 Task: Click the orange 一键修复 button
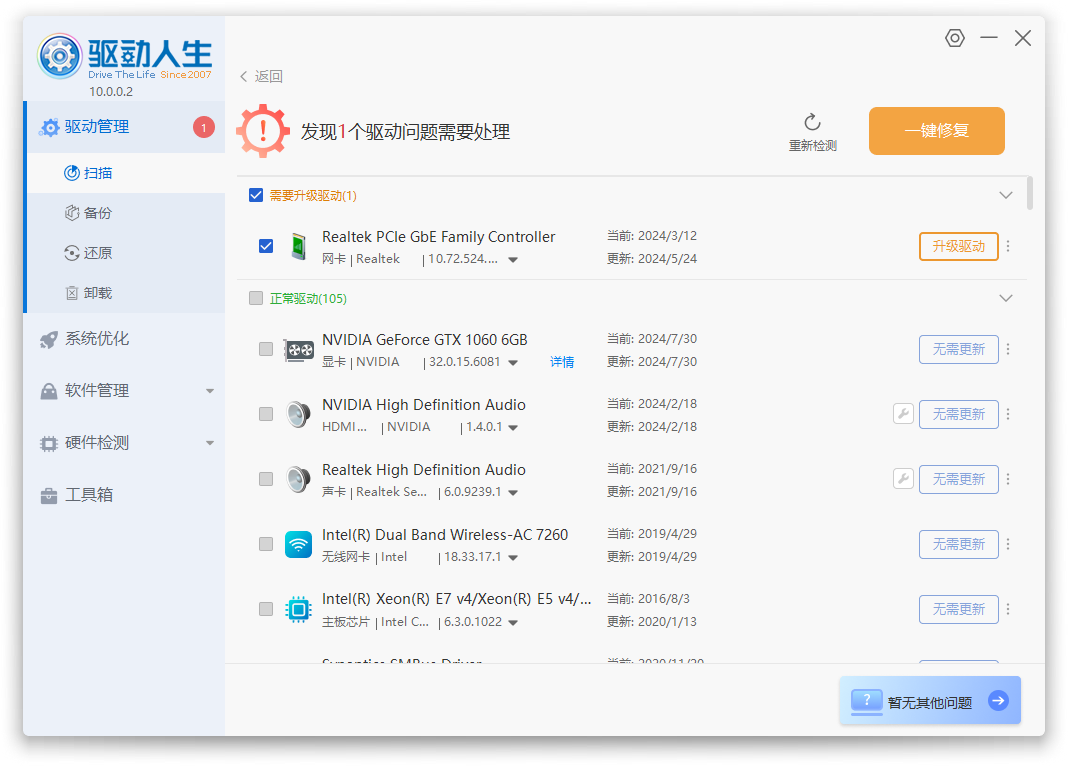pyautogui.click(x=936, y=131)
